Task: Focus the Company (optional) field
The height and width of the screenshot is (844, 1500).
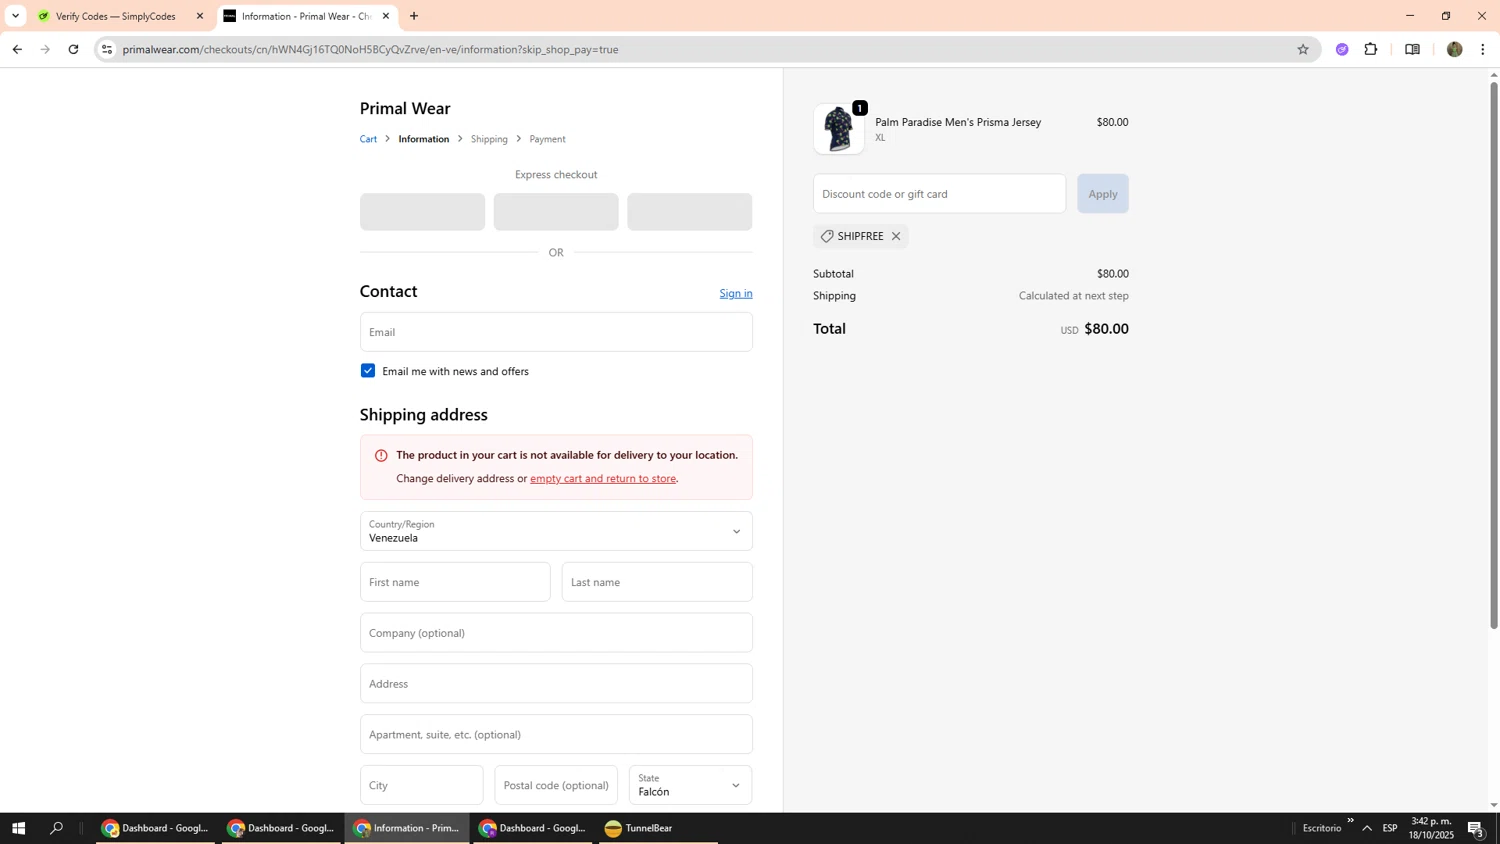Action: pyautogui.click(x=556, y=633)
